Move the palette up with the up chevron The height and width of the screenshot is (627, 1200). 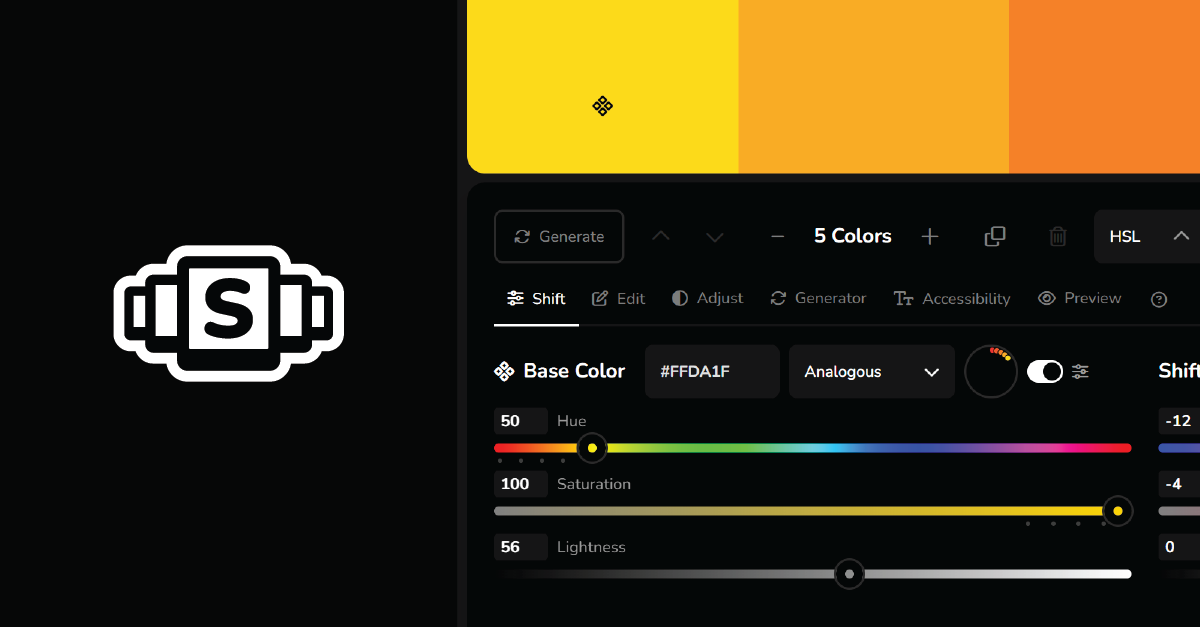pos(661,236)
